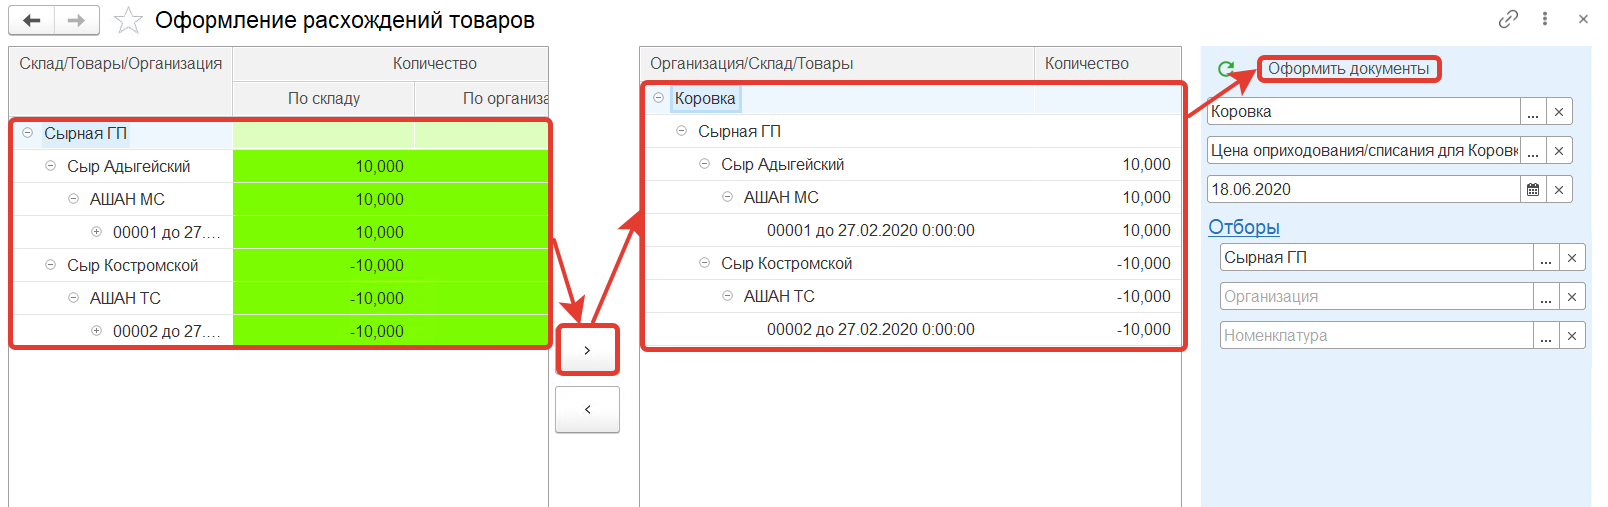Screen dimensions: 1608x507
Task: Click the forward navigation arrow
Action: pyautogui.click(x=77, y=20)
